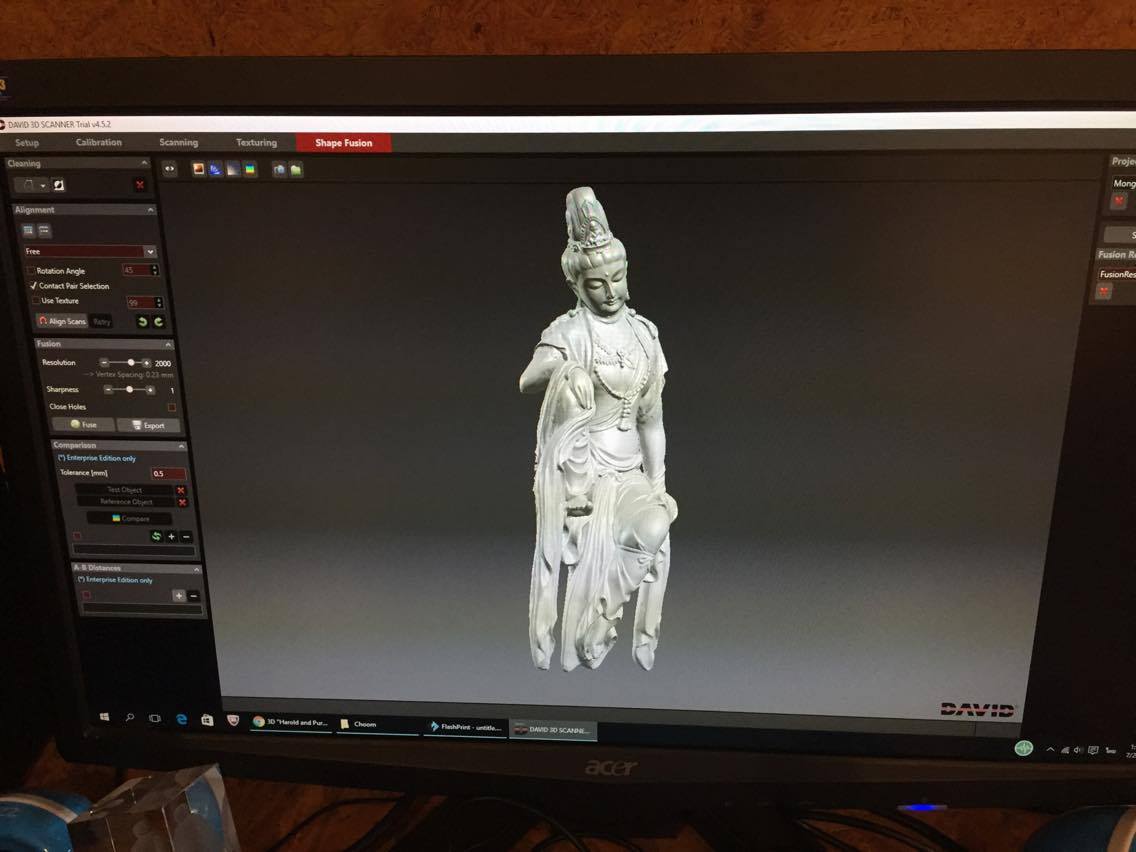The width and height of the screenshot is (1136, 852).
Task: Open the Free alignment mode dropdown
Action: [x=149, y=252]
